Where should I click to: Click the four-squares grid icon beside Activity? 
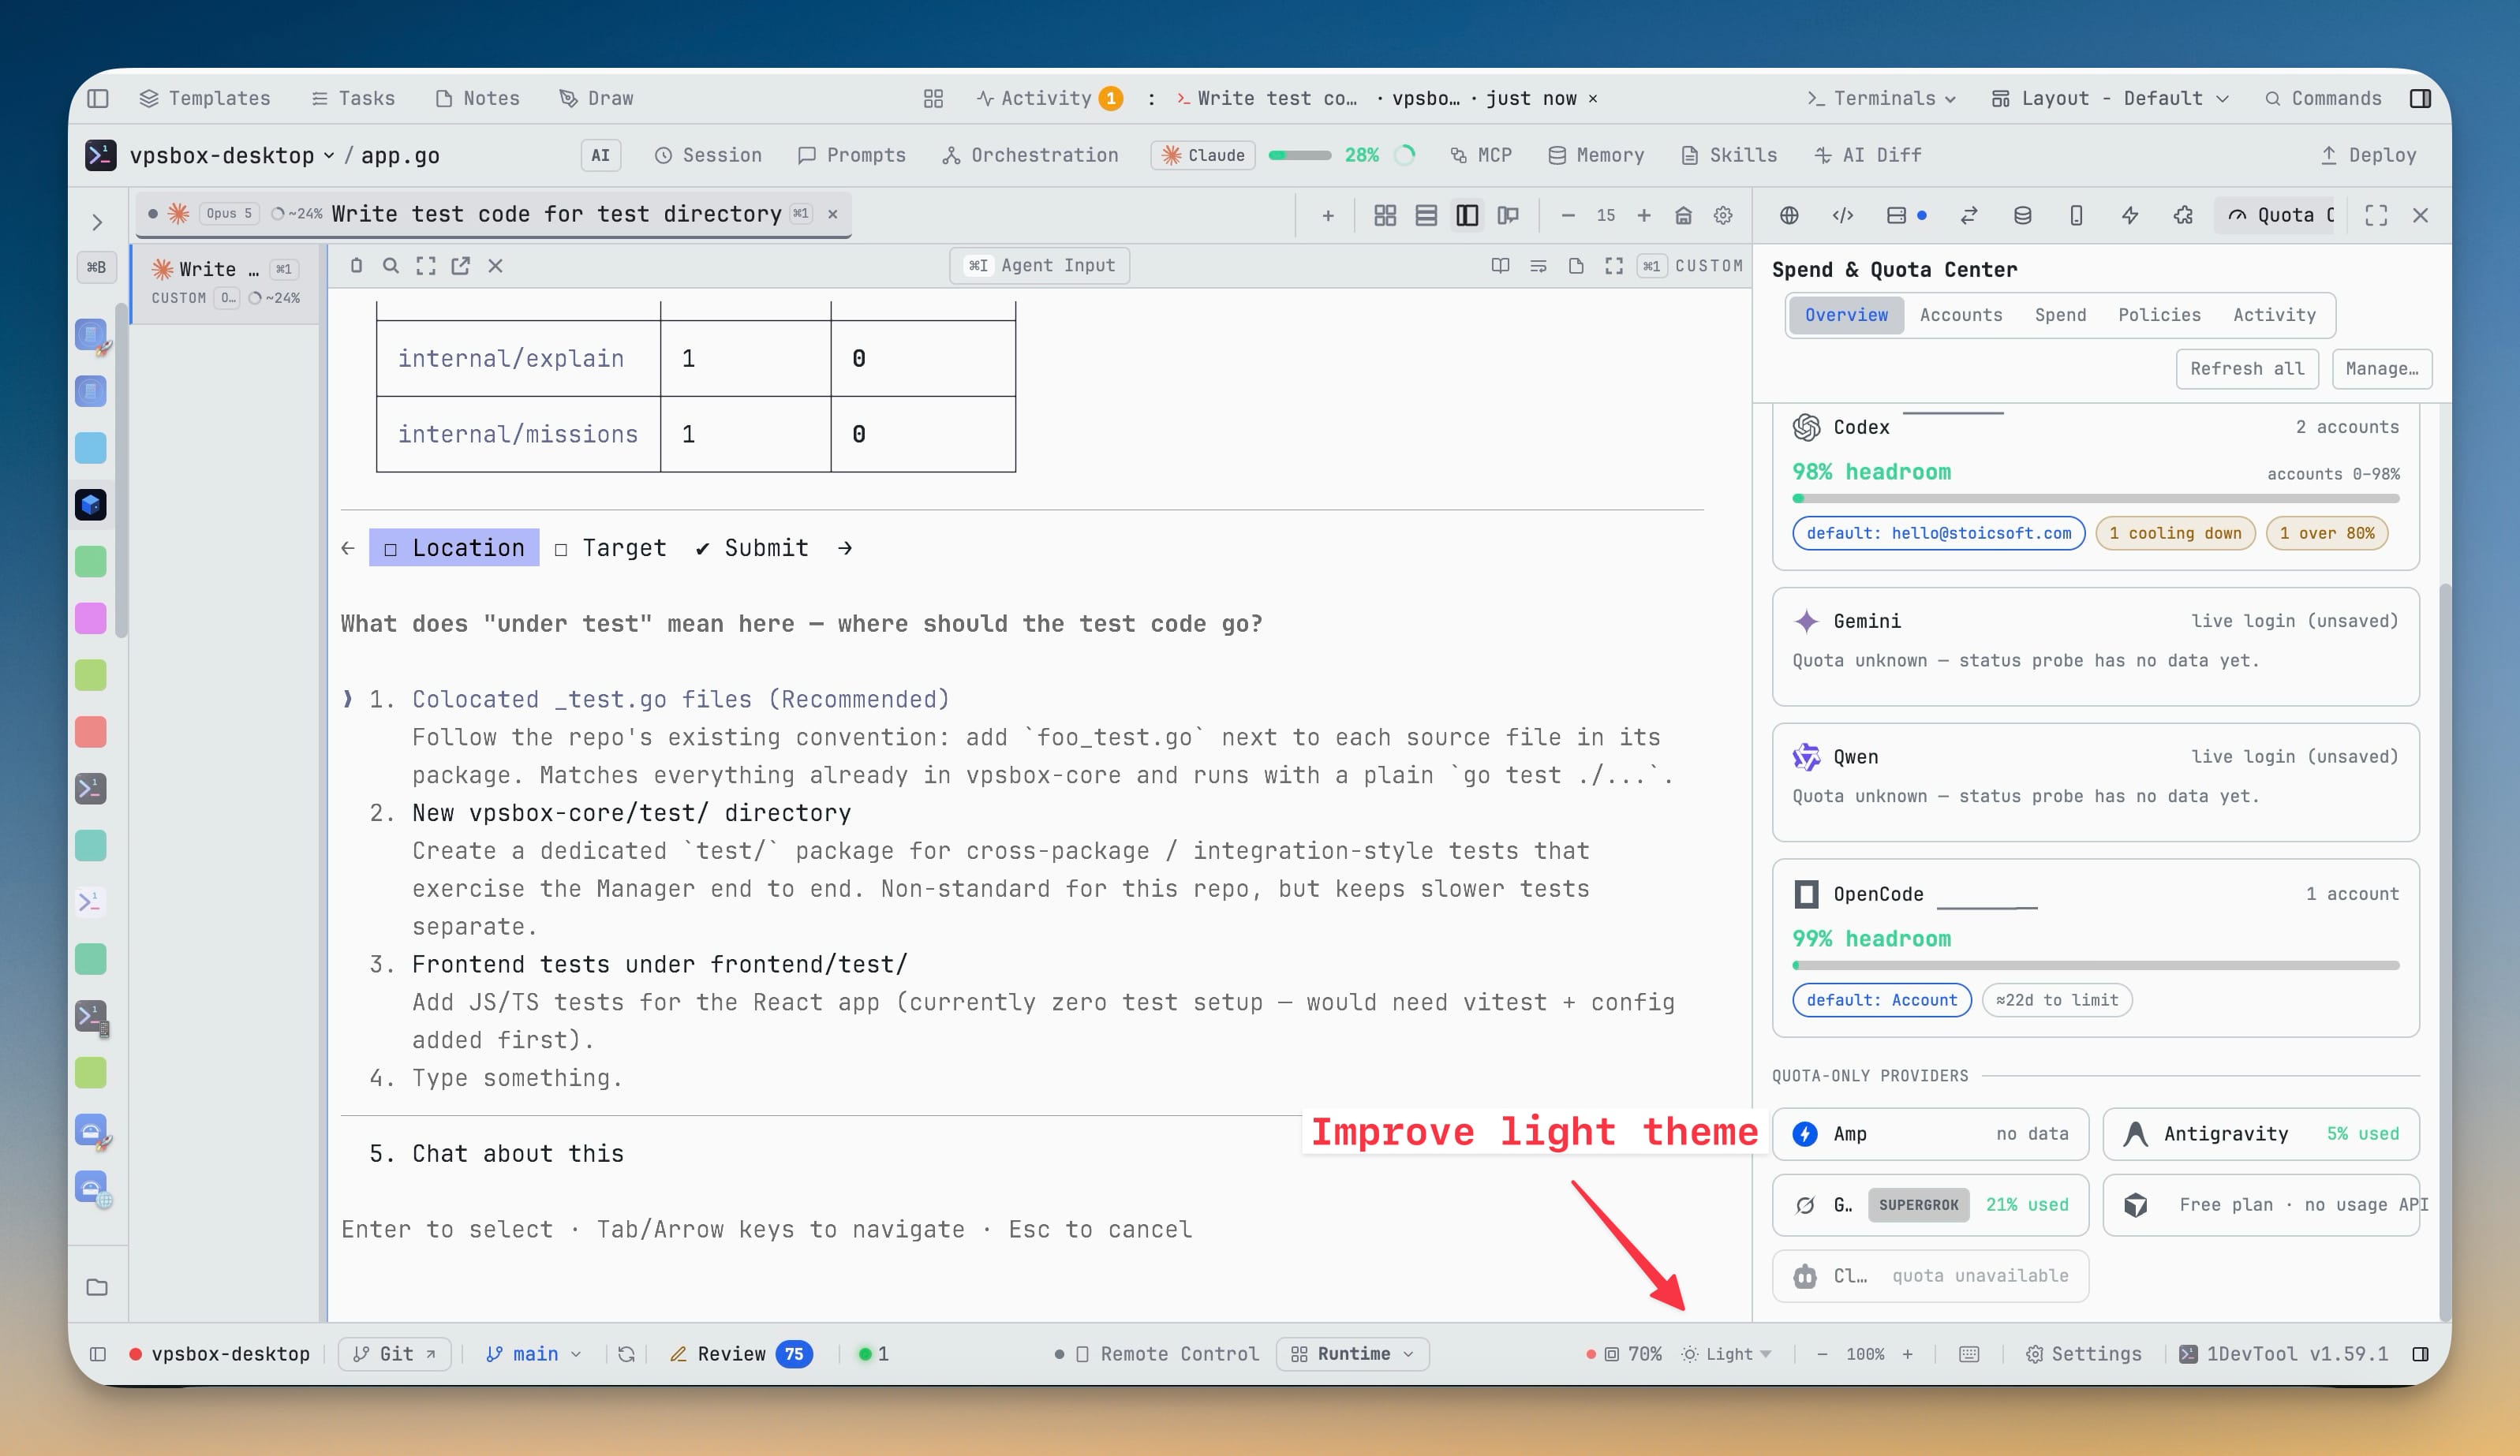933,98
